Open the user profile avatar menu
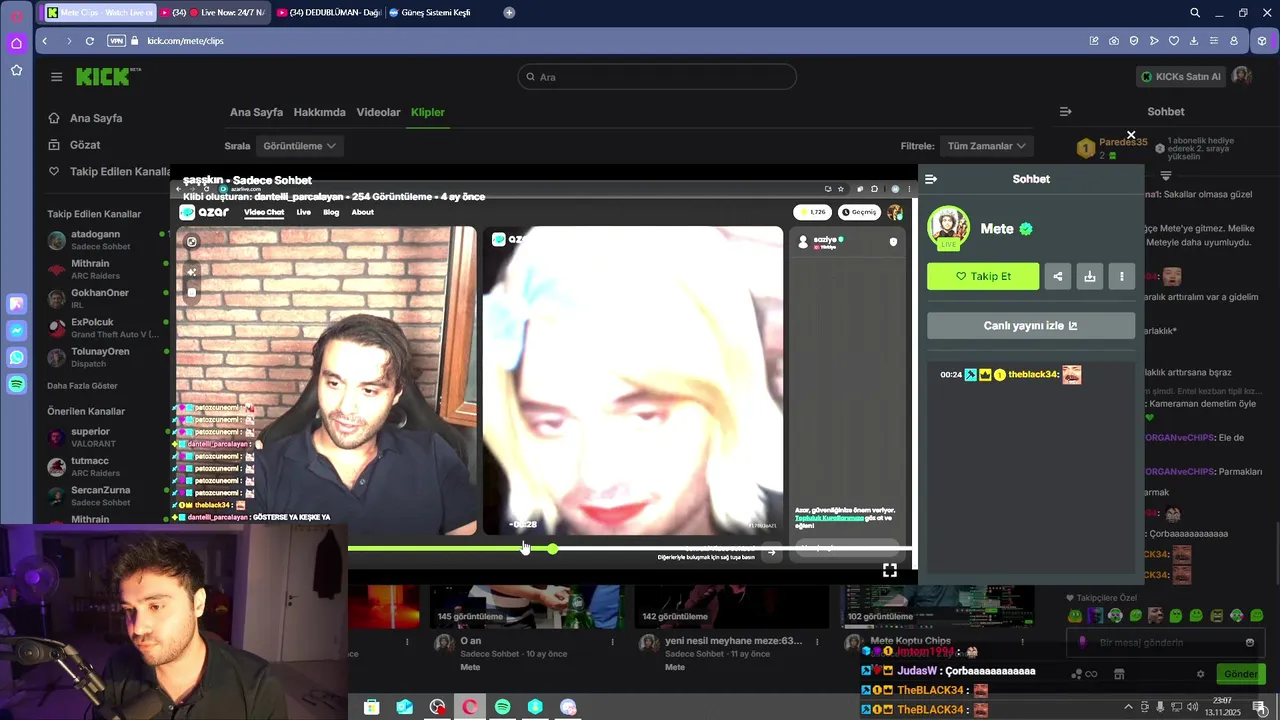This screenshot has width=1280, height=720. [1242, 77]
